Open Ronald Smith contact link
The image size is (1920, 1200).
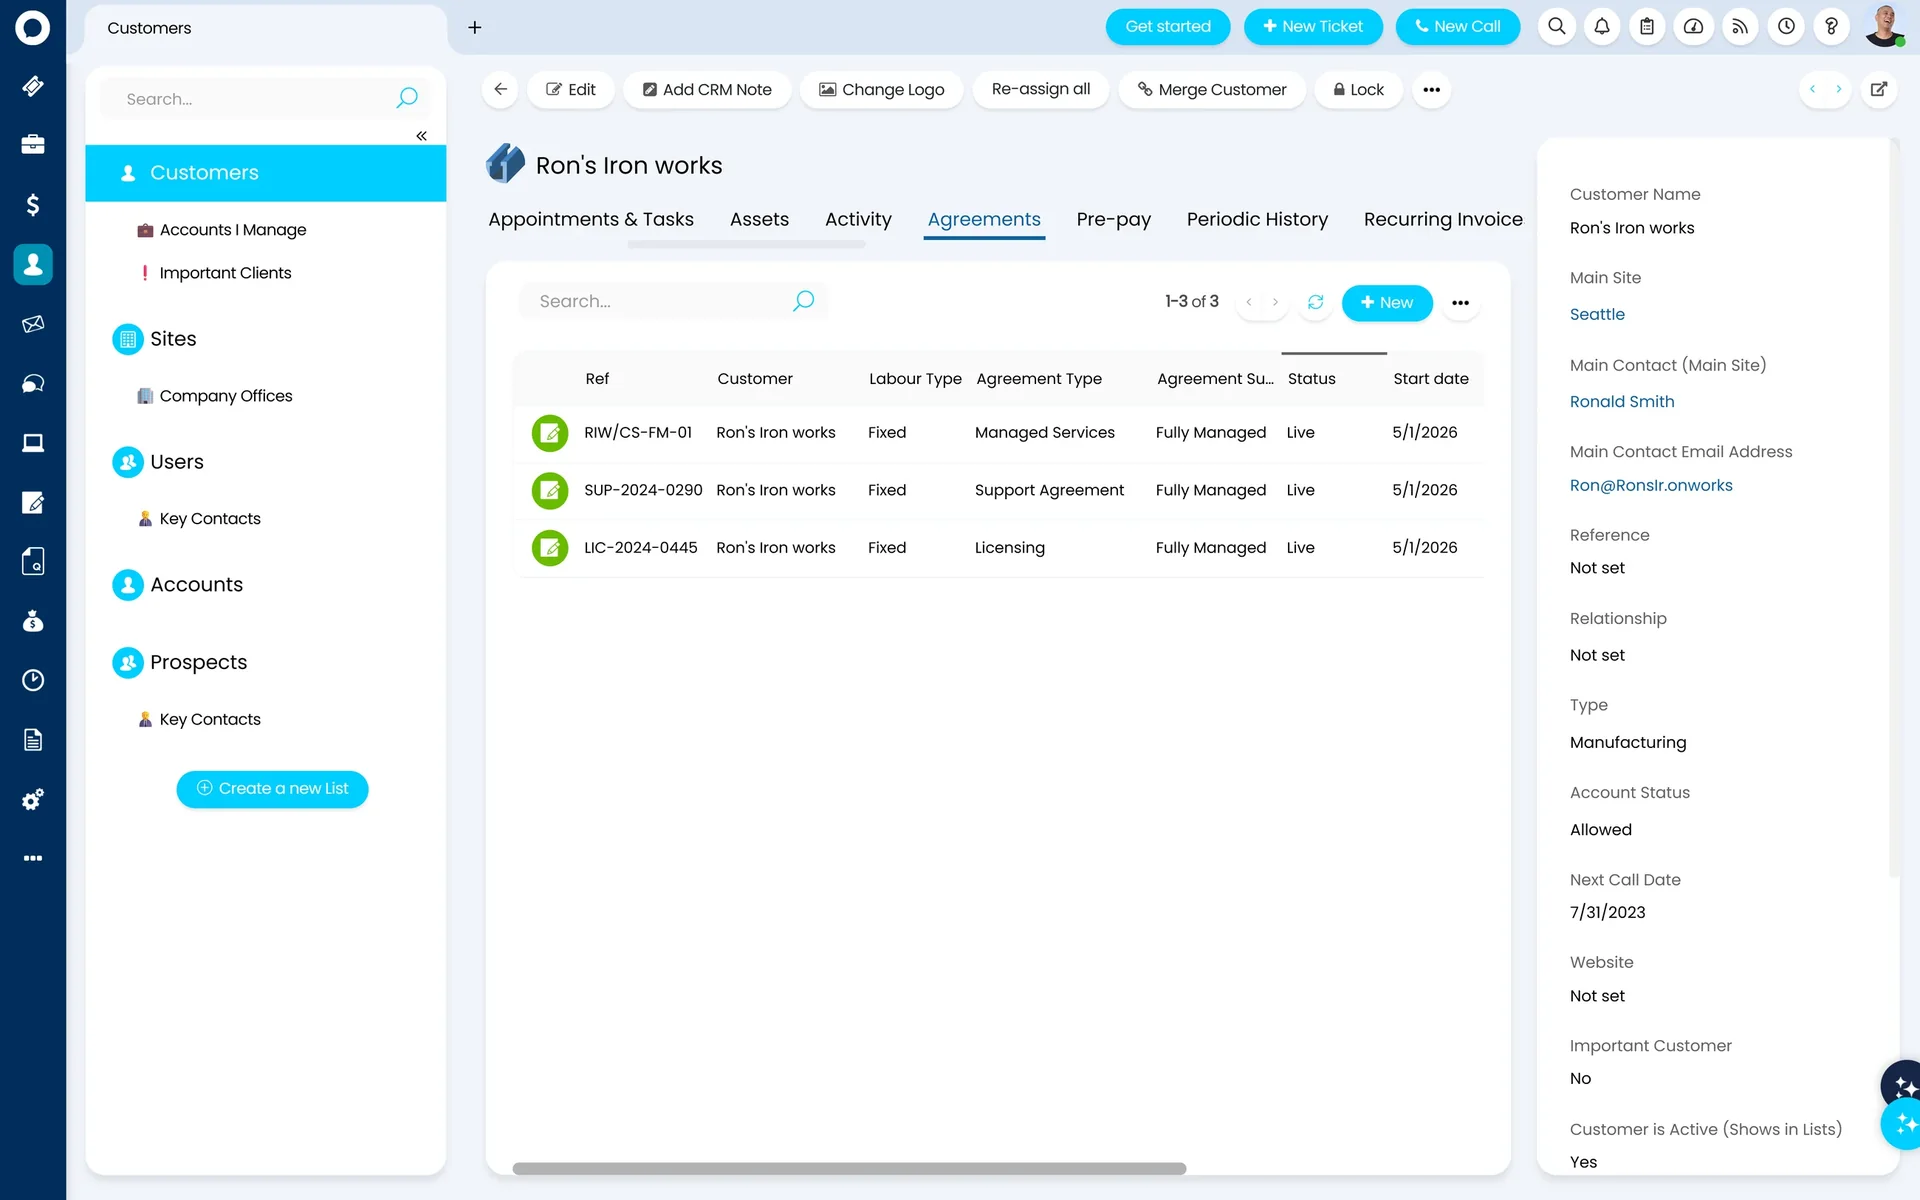pos(1621,401)
